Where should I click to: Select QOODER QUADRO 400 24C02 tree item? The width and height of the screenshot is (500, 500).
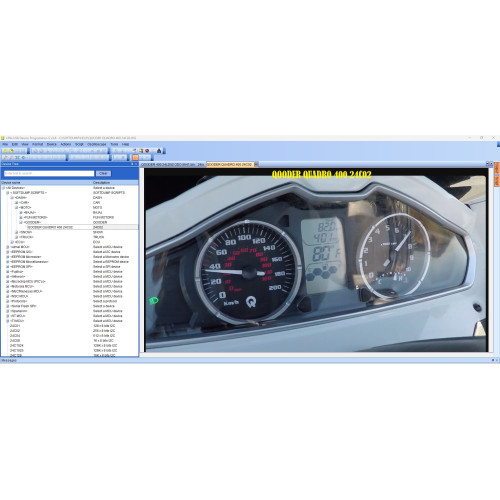(x=50, y=227)
